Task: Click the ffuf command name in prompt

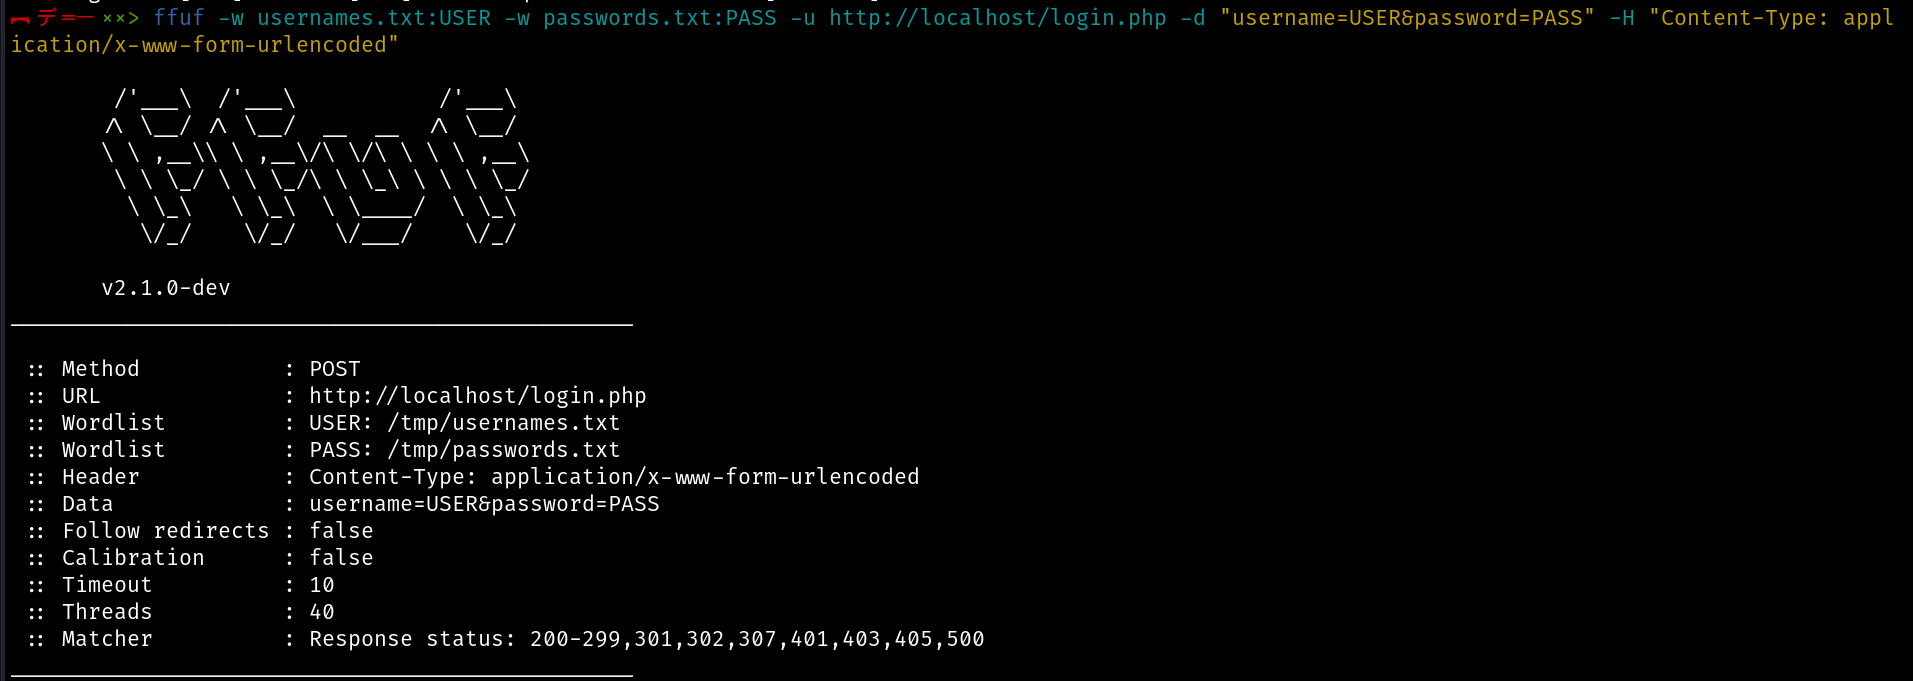Action: click(x=179, y=18)
